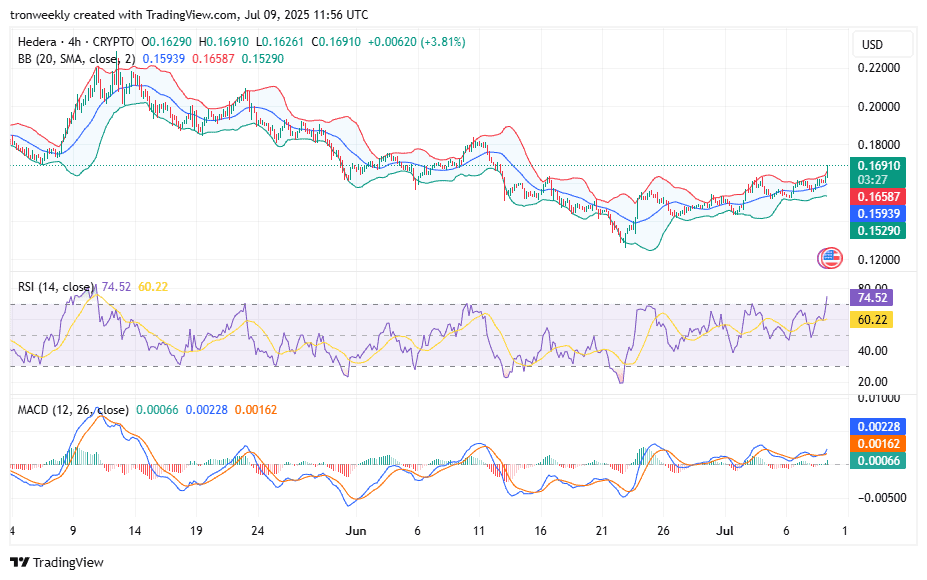The image size is (927, 580).
Task: Click the TradingView text at bottom left
Action: (68, 562)
